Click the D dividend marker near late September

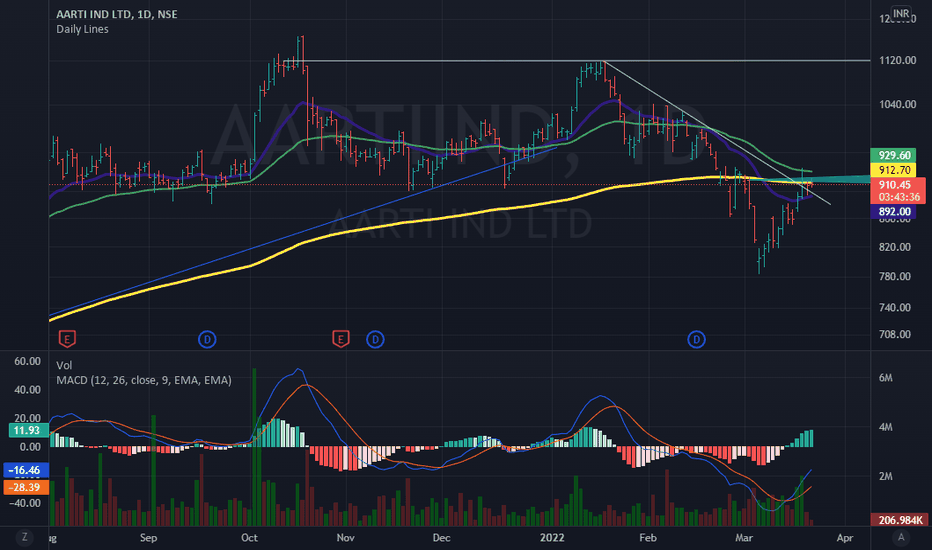coord(207,340)
